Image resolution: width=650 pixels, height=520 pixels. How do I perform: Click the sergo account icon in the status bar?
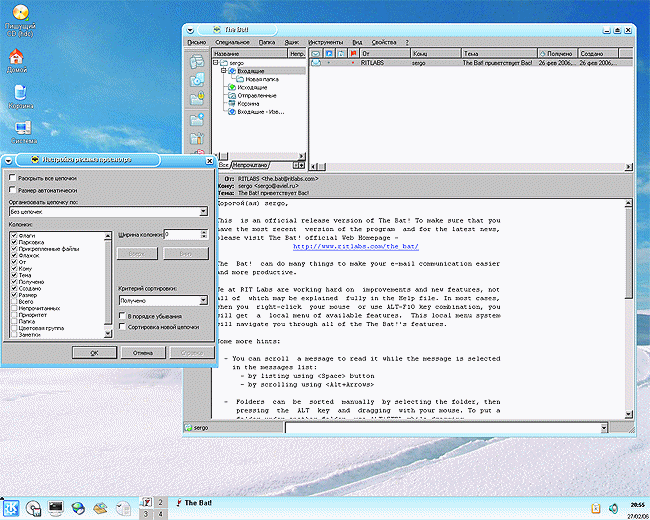click(x=188, y=428)
